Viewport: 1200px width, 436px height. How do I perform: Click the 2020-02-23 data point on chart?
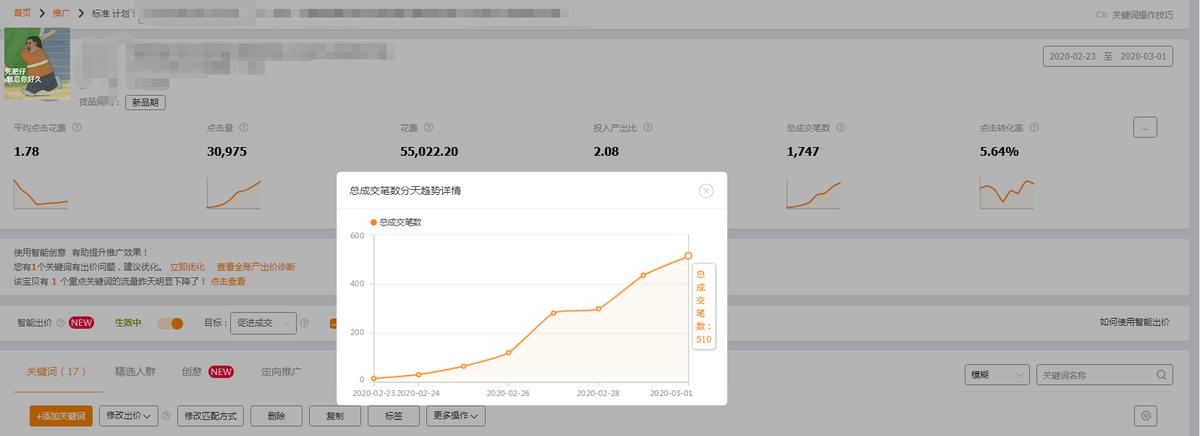click(374, 378)
